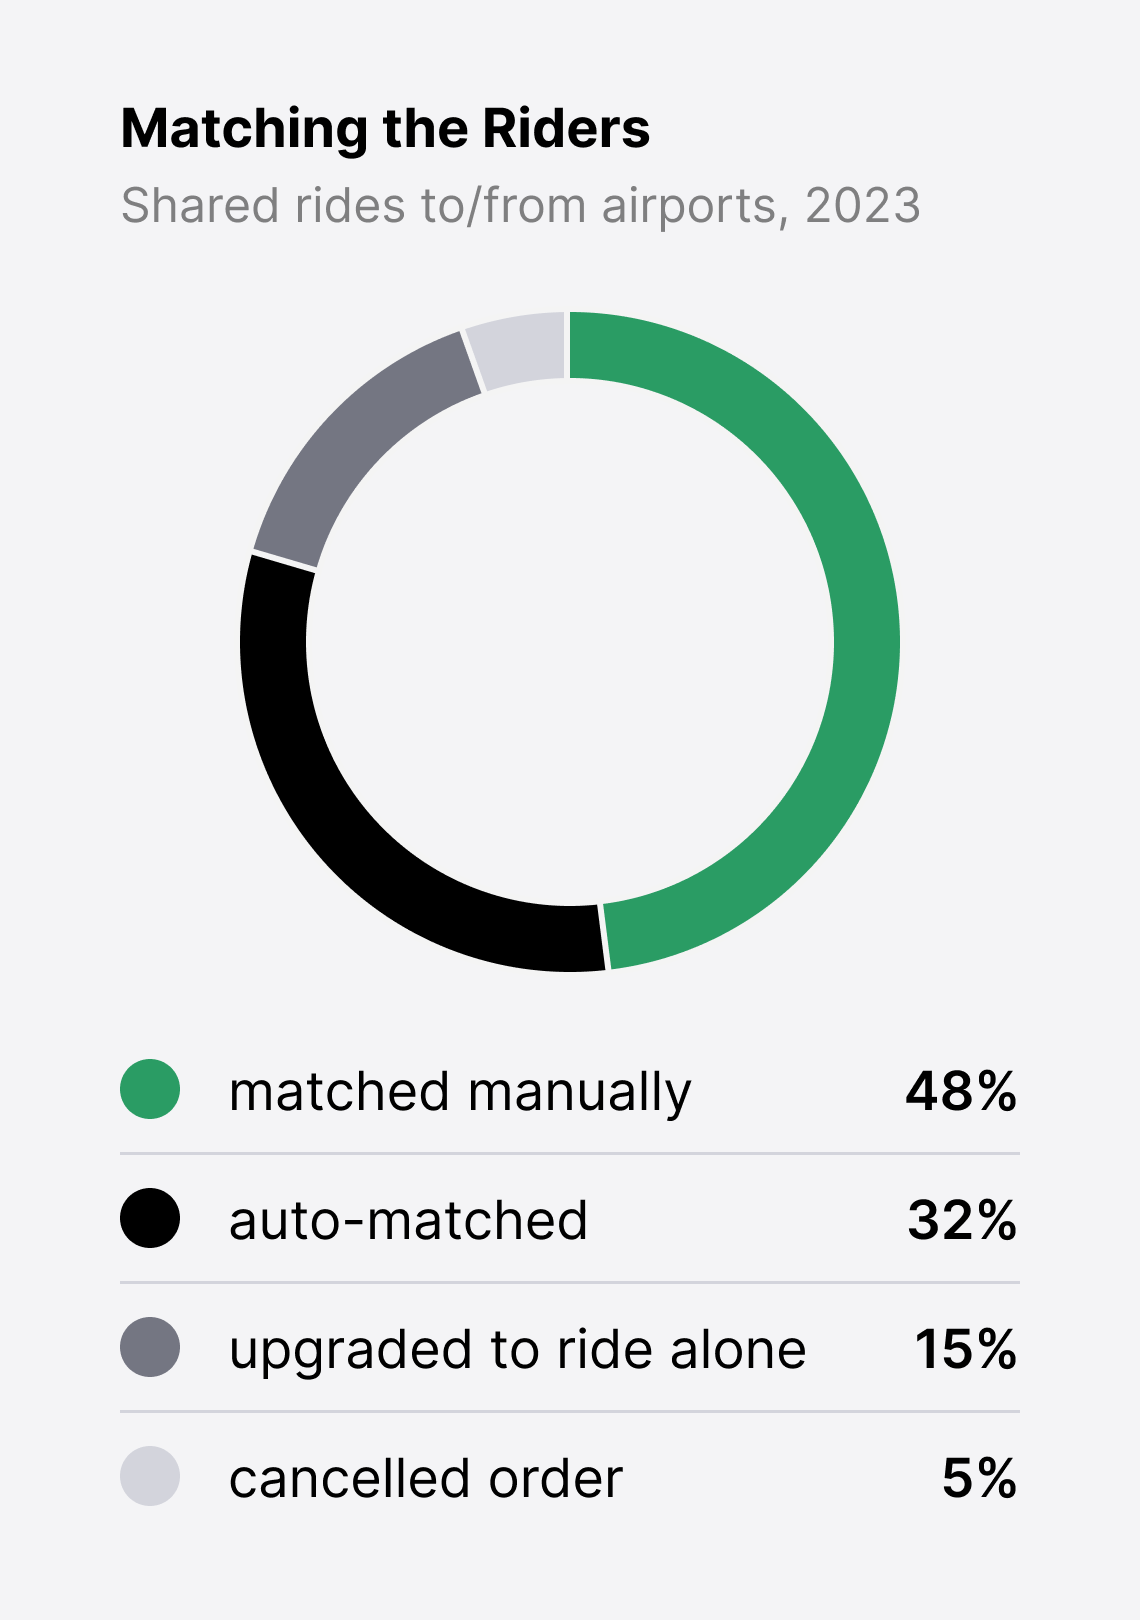
Task: Click the 48% value
Action: coord(961,1091)
